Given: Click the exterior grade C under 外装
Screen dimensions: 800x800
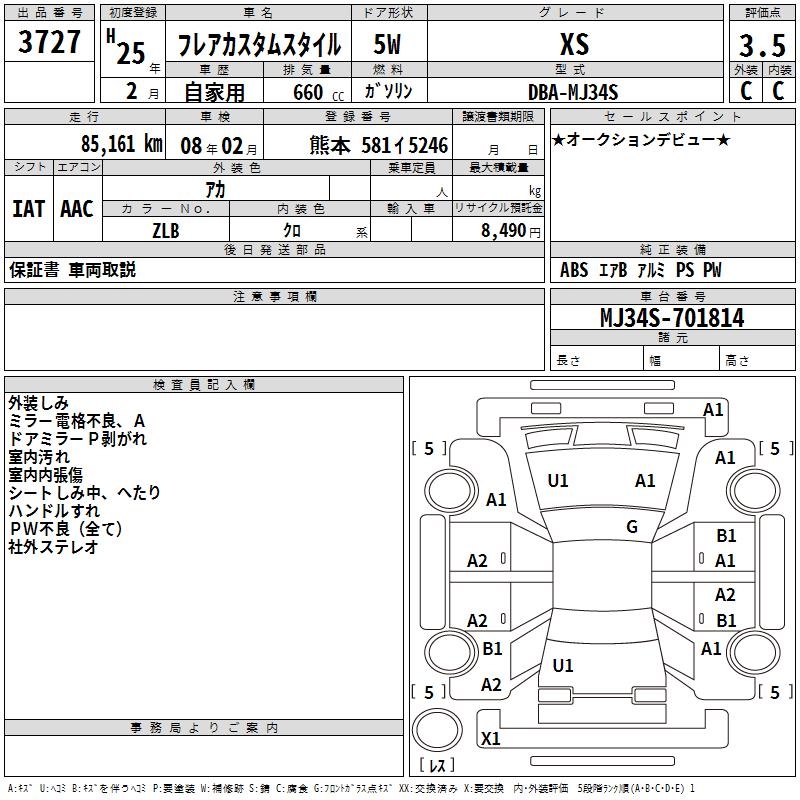Looking at the screenshot, I should (746, 91).
